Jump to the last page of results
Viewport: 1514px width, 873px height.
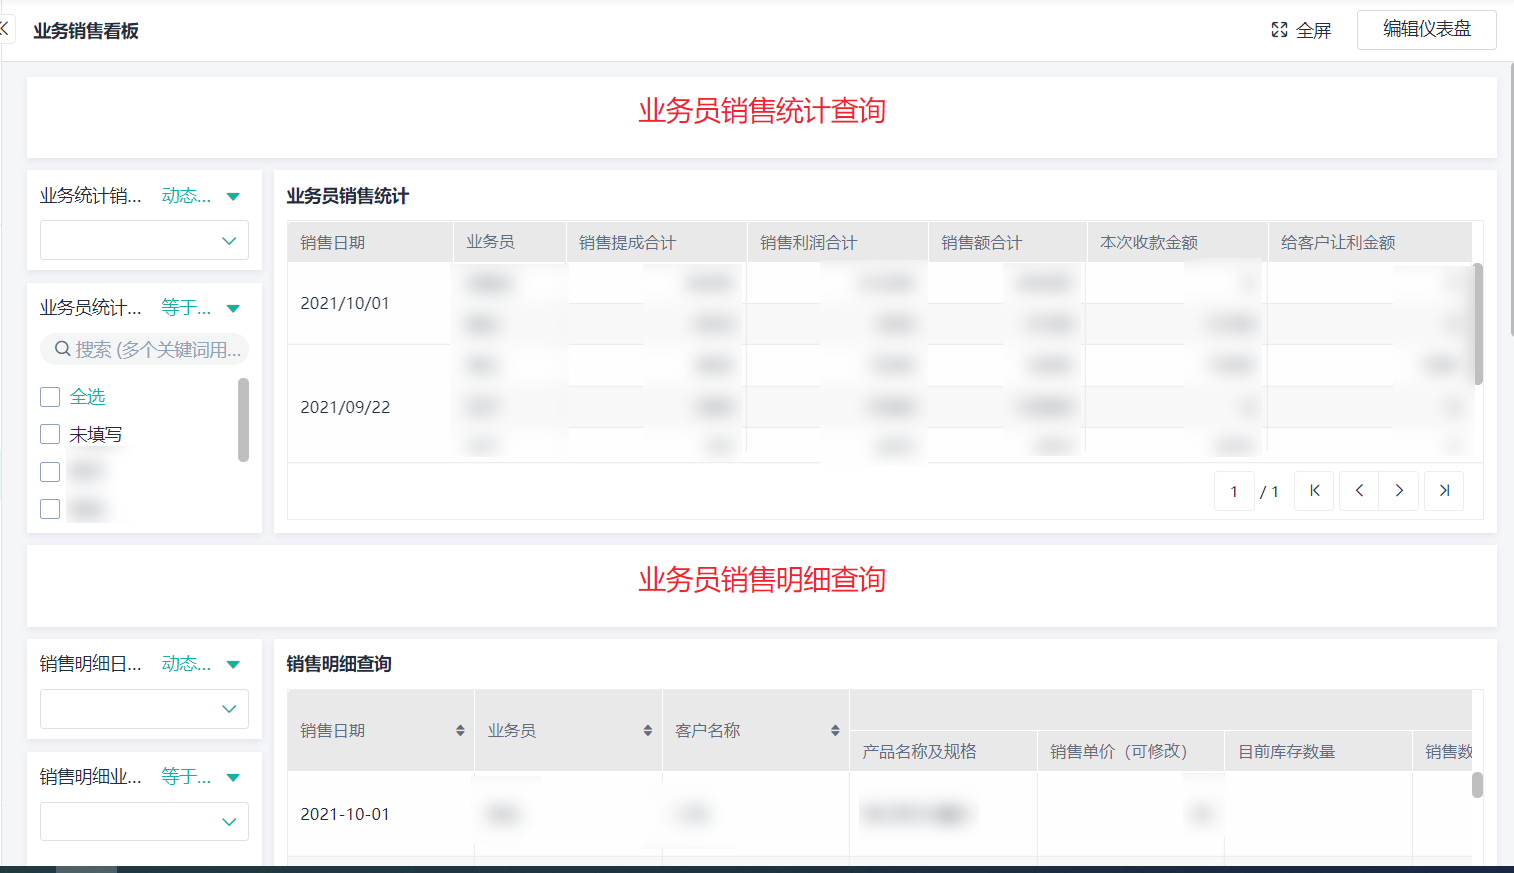point(1444,491)
